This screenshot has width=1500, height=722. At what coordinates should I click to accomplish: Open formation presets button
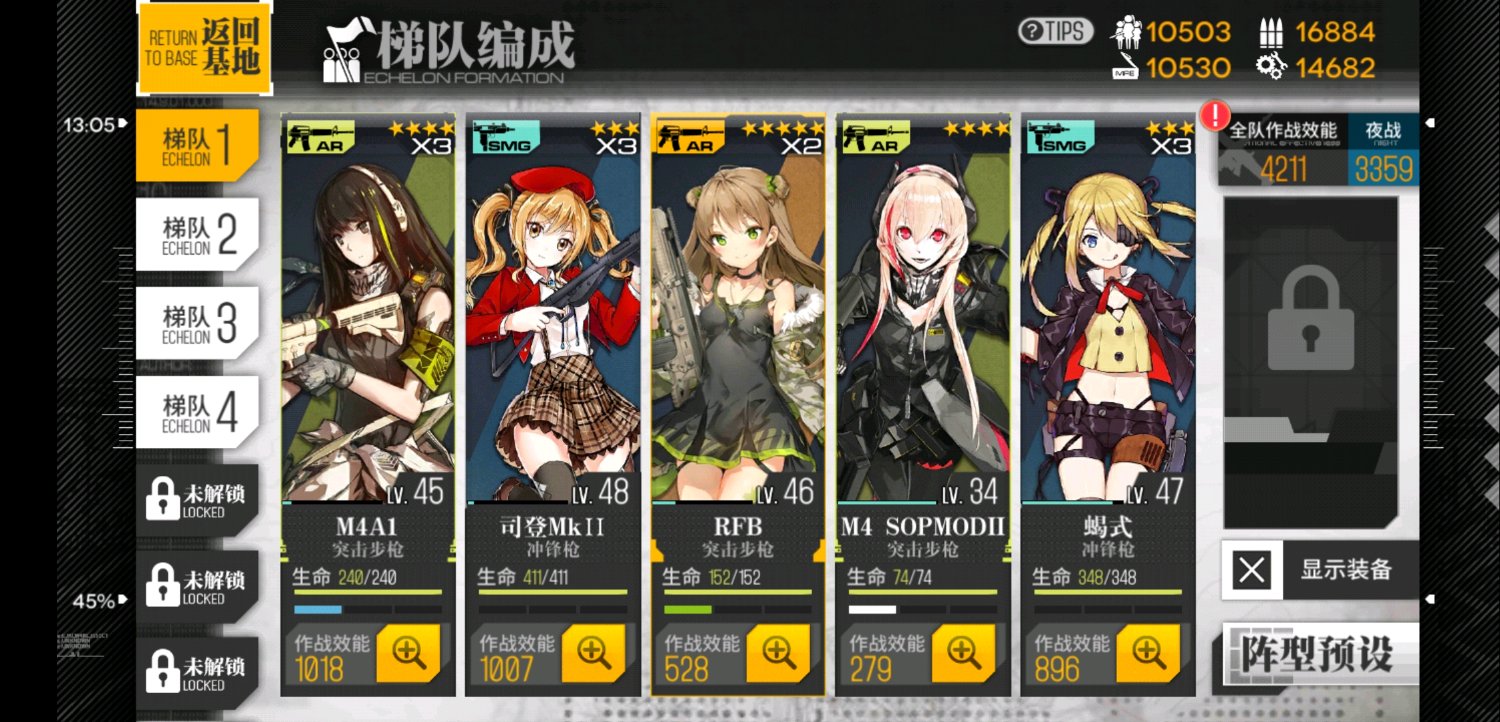tap(1318, 655)
